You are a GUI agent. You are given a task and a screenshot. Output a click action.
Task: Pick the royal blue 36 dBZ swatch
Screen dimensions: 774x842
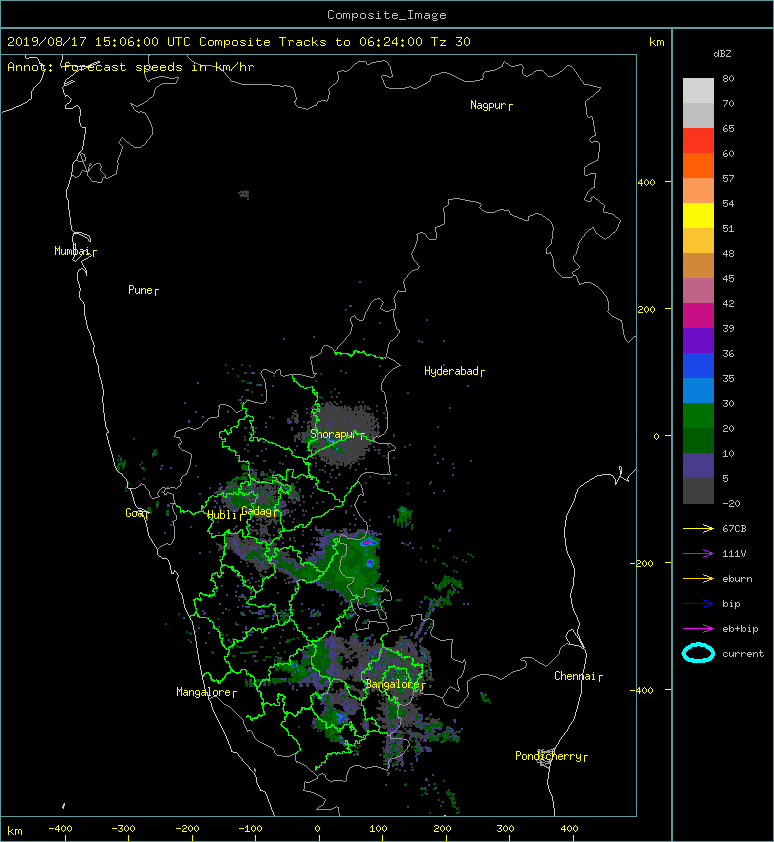point(698,365)
